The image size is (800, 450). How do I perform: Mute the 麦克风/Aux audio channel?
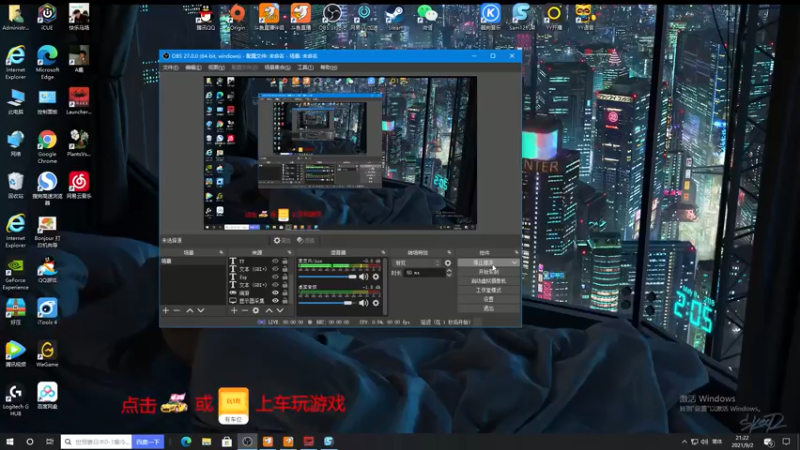(x=363, y=277)
